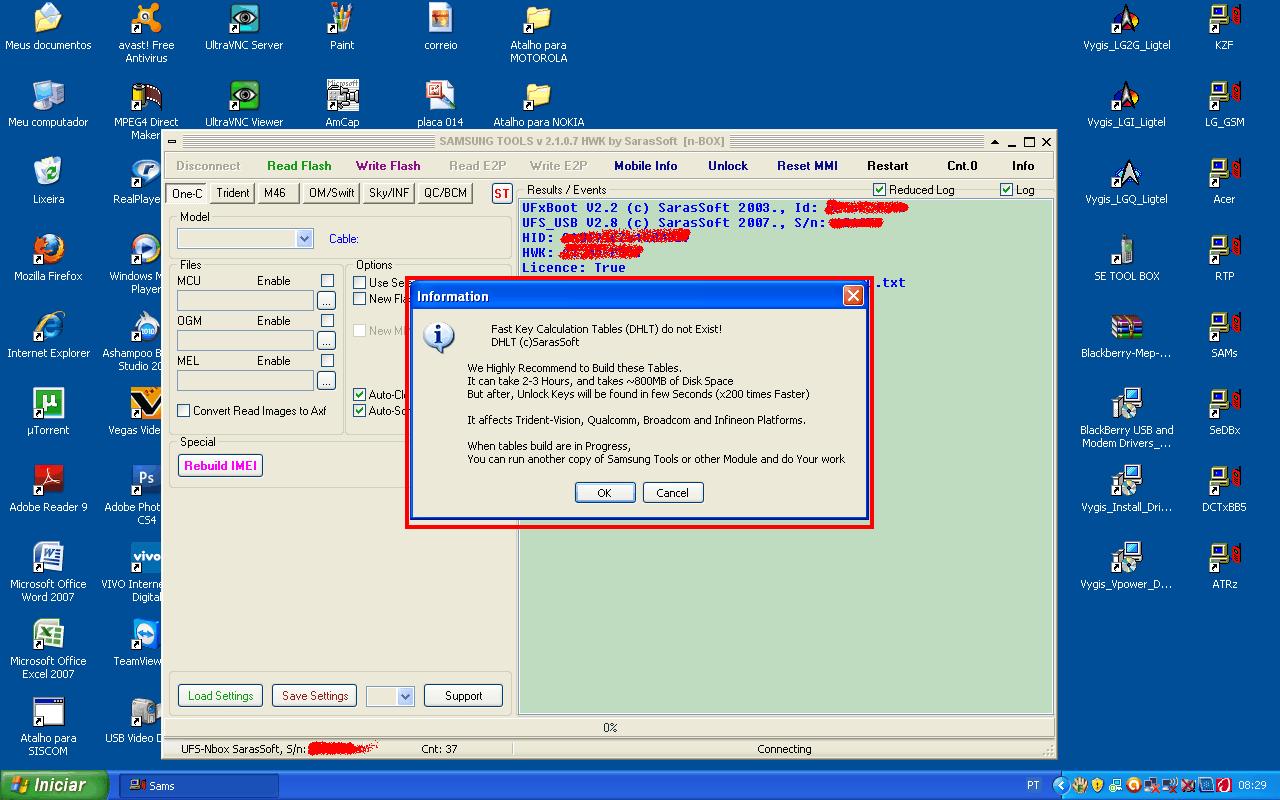
Task: Toggle the New Fla... options checkbox
Action: tap(359, 299)
